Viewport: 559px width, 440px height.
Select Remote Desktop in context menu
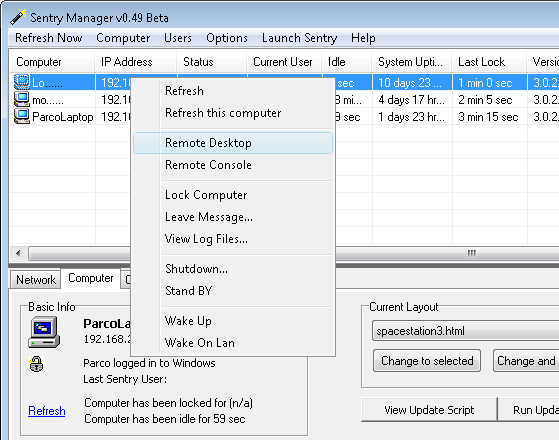tap(233, 143)
